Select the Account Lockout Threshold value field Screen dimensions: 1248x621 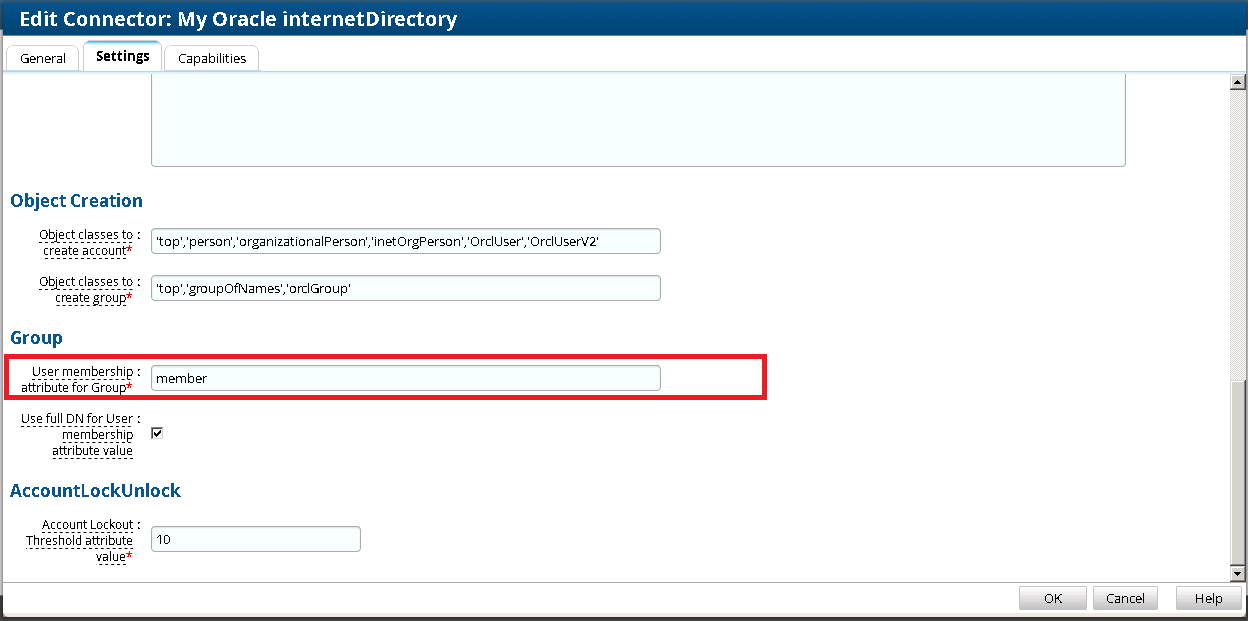[x=255, y=539]
